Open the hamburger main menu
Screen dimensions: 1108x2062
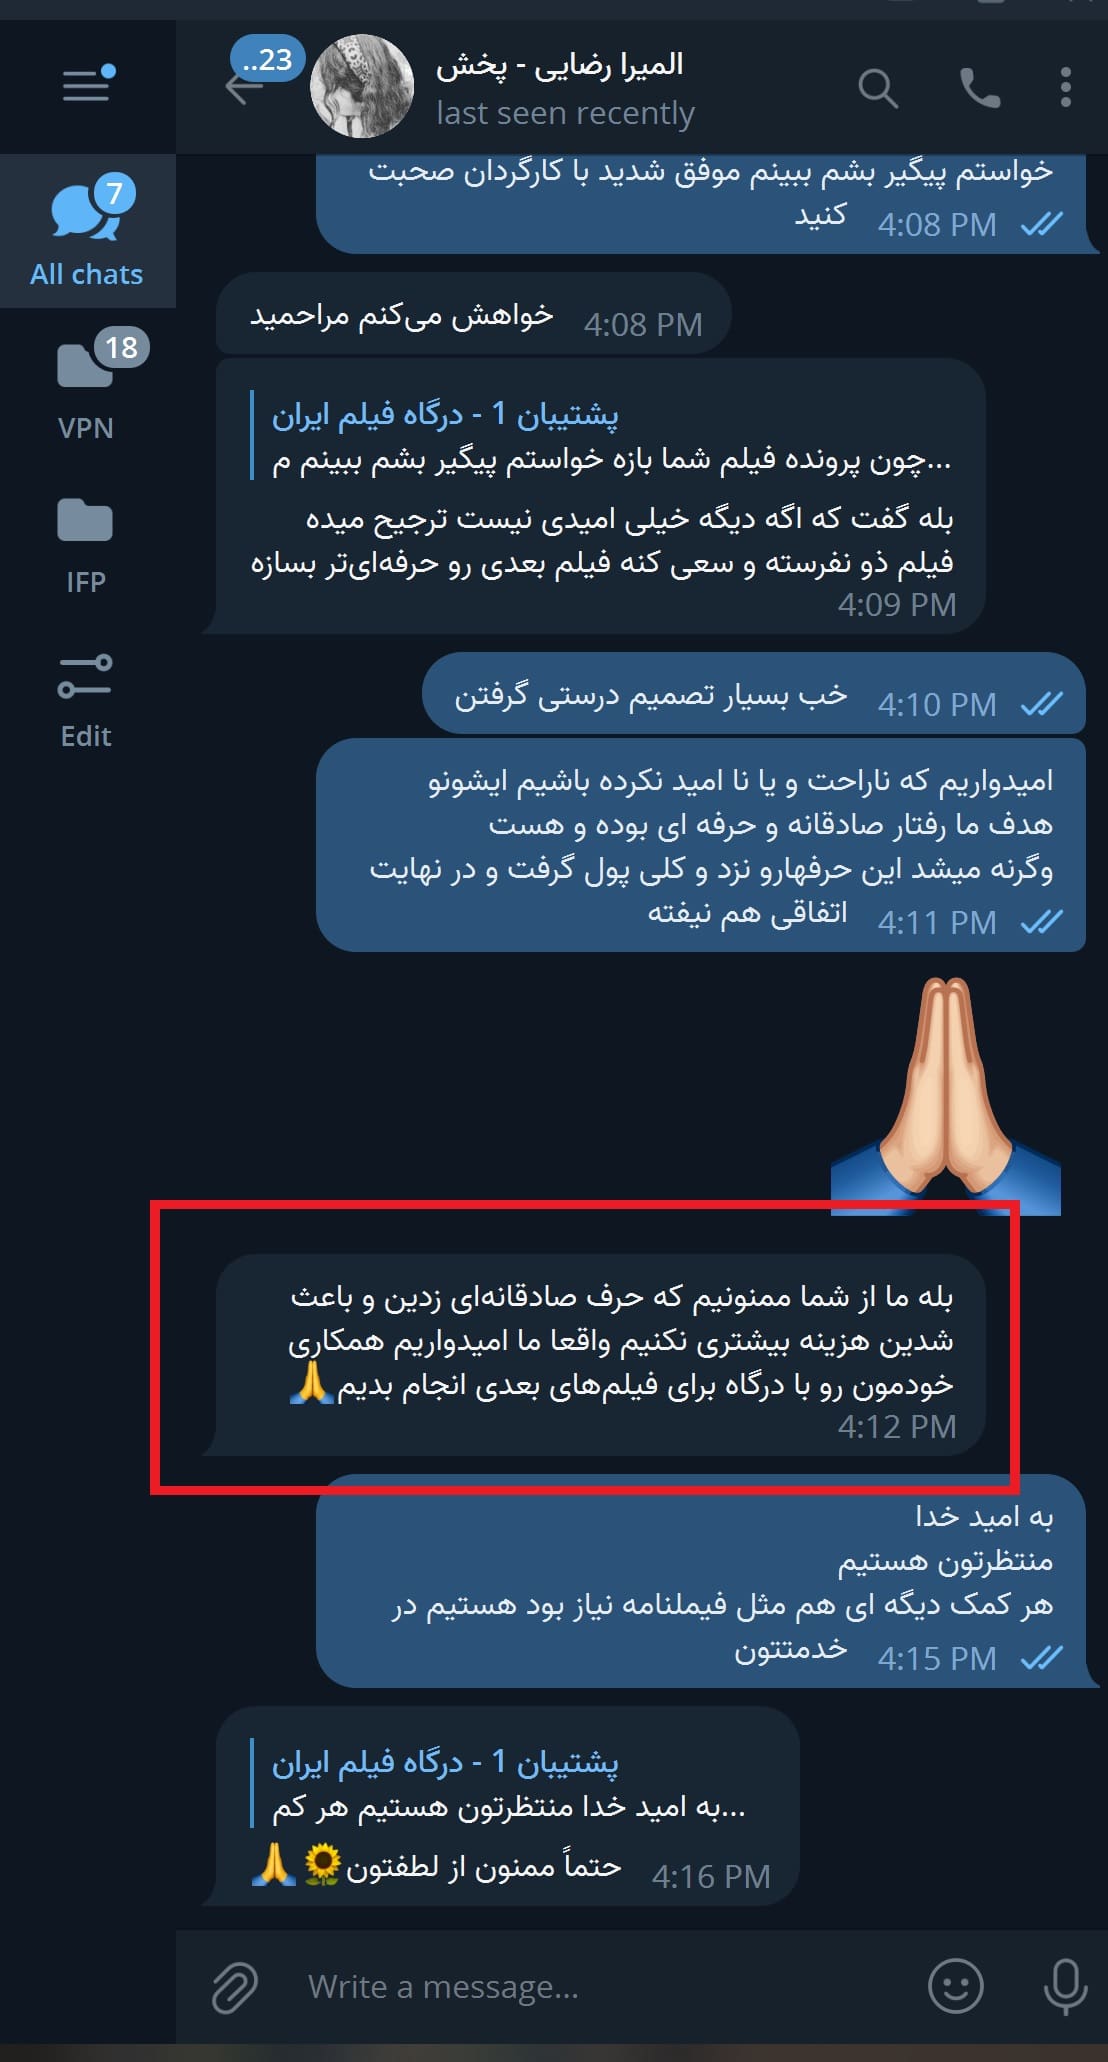87,86
